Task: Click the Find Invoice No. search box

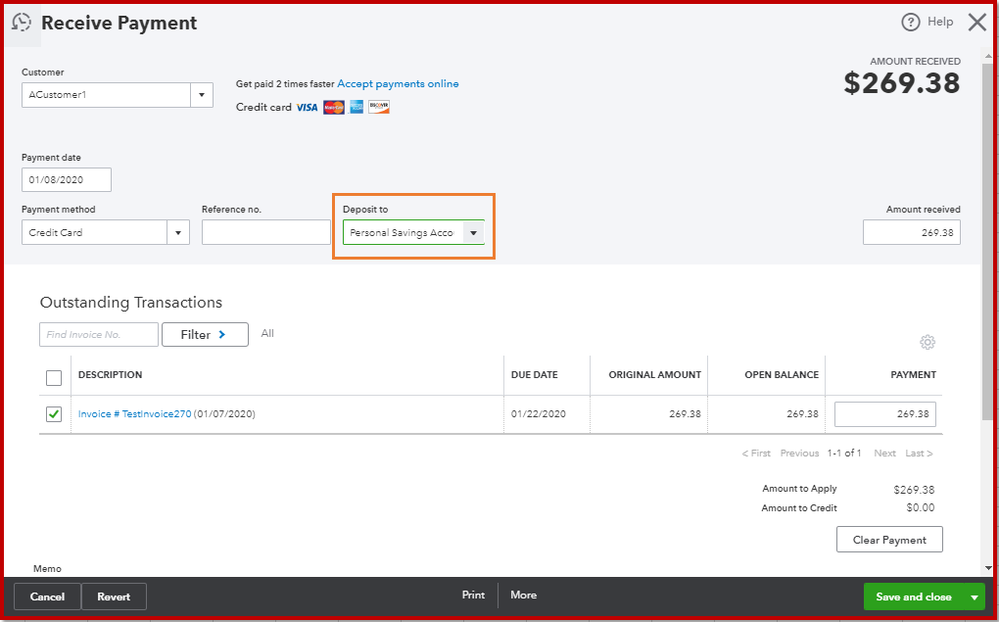Action: click(x=99, y=335)
